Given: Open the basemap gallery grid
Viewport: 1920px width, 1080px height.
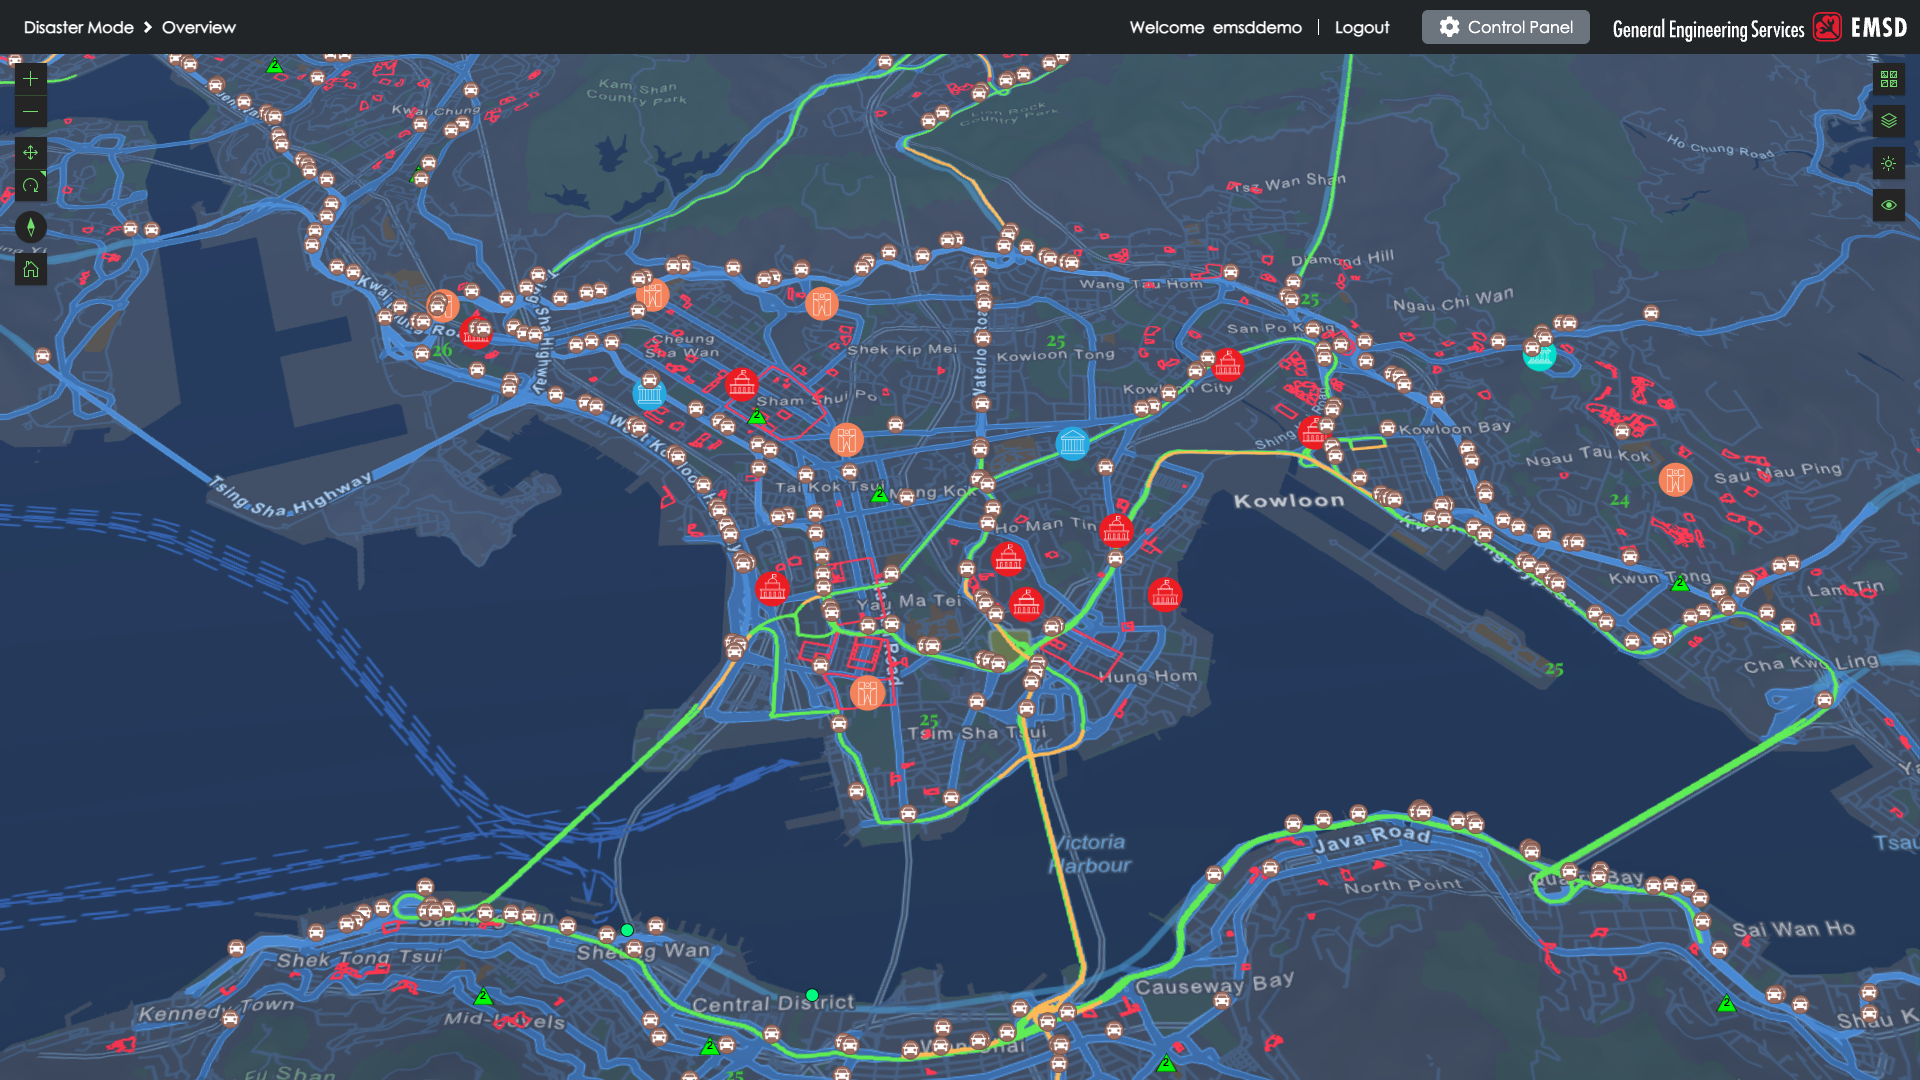Looking at the screenshot, I should [1888, 79].
